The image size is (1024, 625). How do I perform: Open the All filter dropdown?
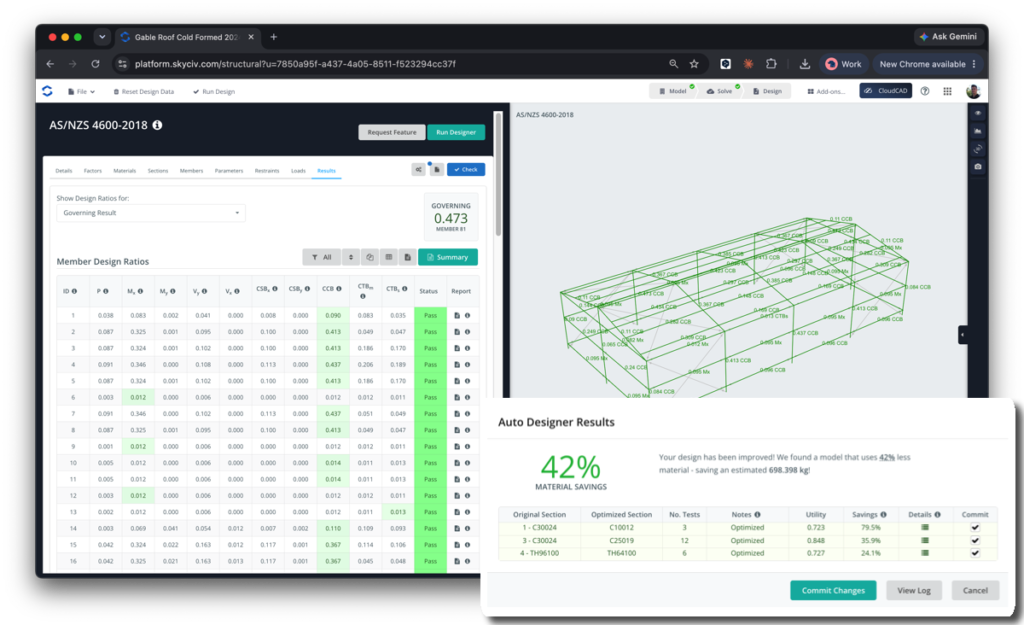(321, 257)
